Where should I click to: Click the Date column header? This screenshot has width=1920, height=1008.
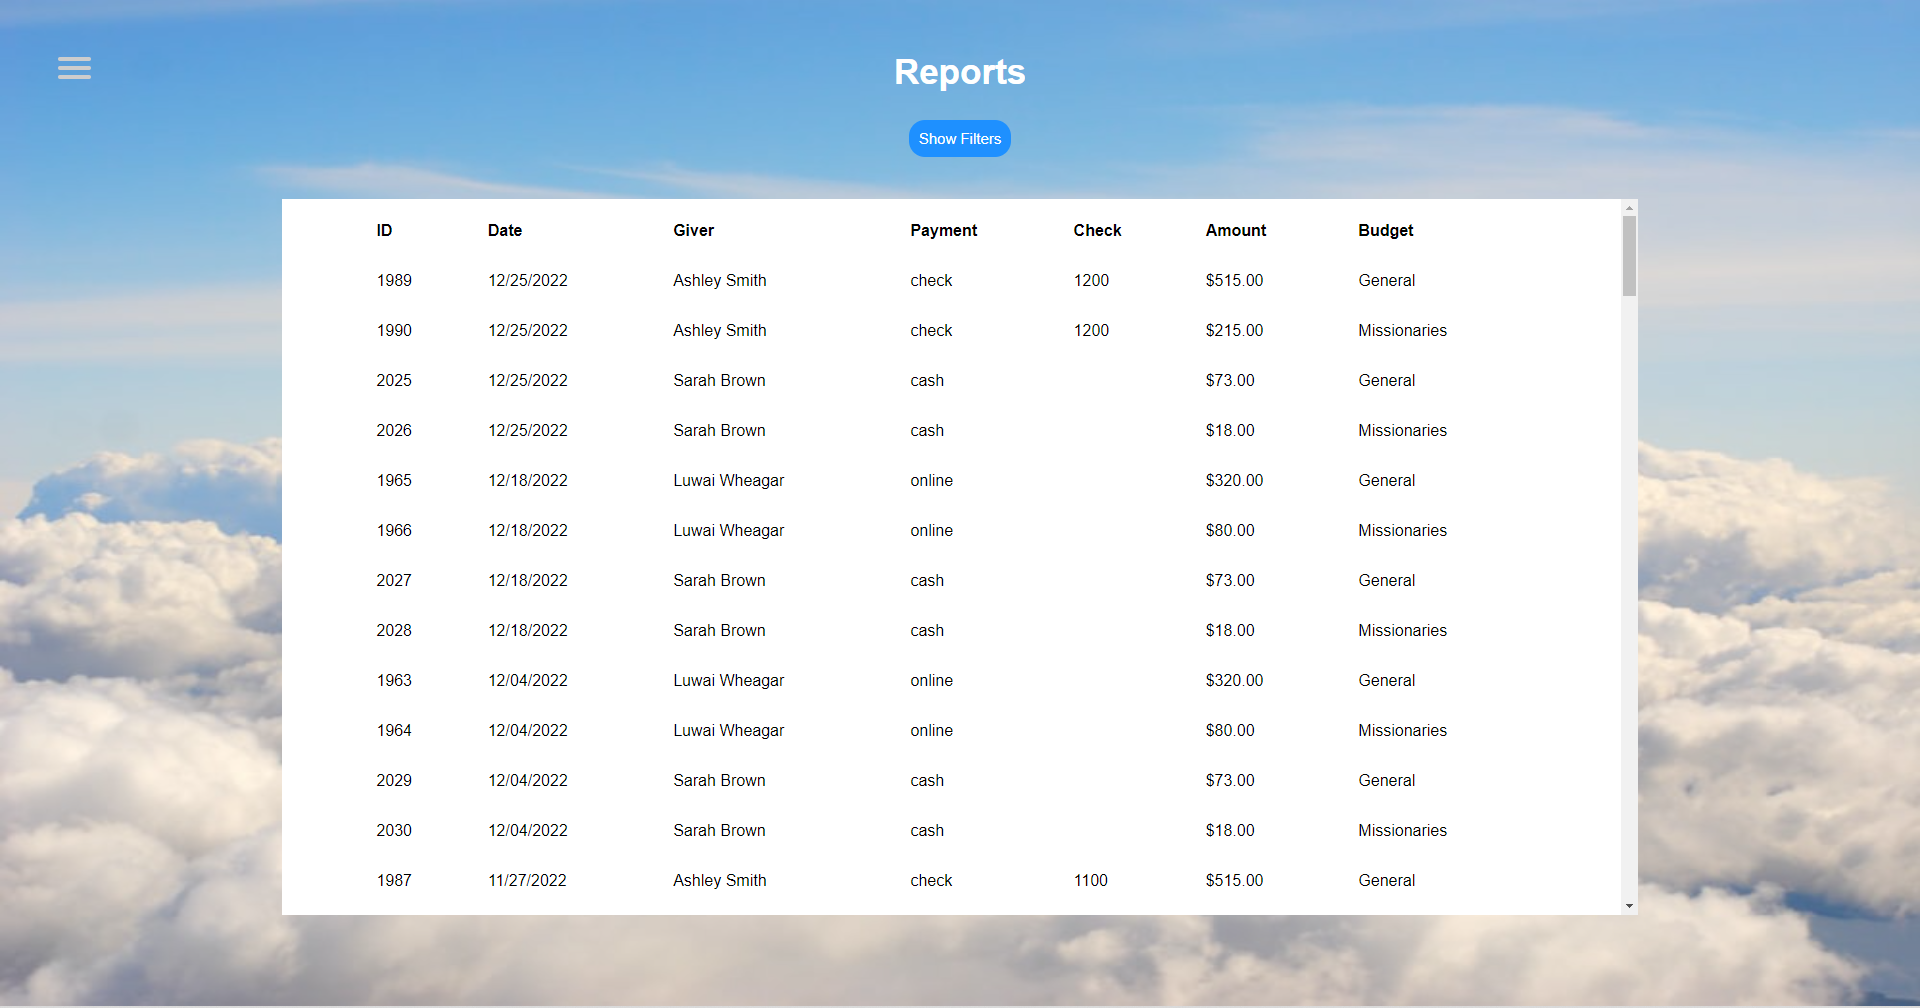505,230
